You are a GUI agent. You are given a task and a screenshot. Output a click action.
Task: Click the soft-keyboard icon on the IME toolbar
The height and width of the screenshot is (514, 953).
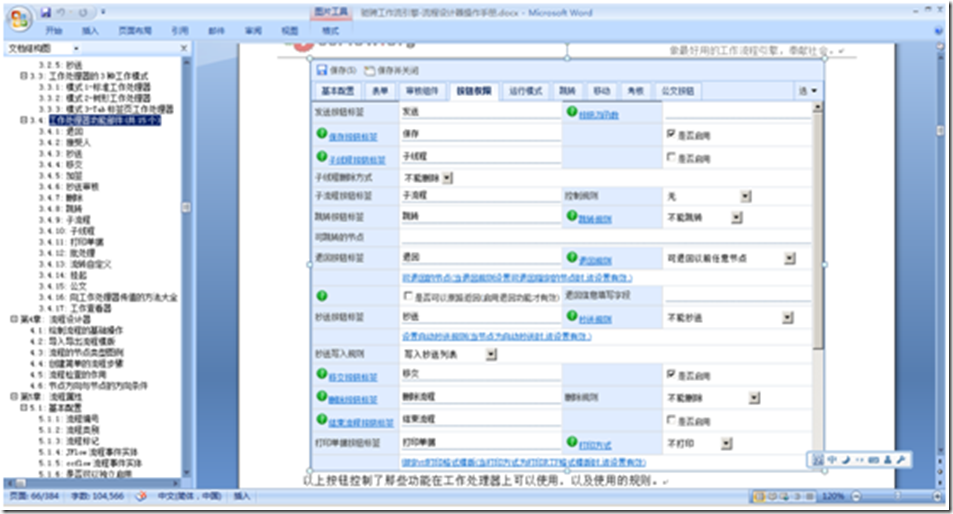pos(873,460)
